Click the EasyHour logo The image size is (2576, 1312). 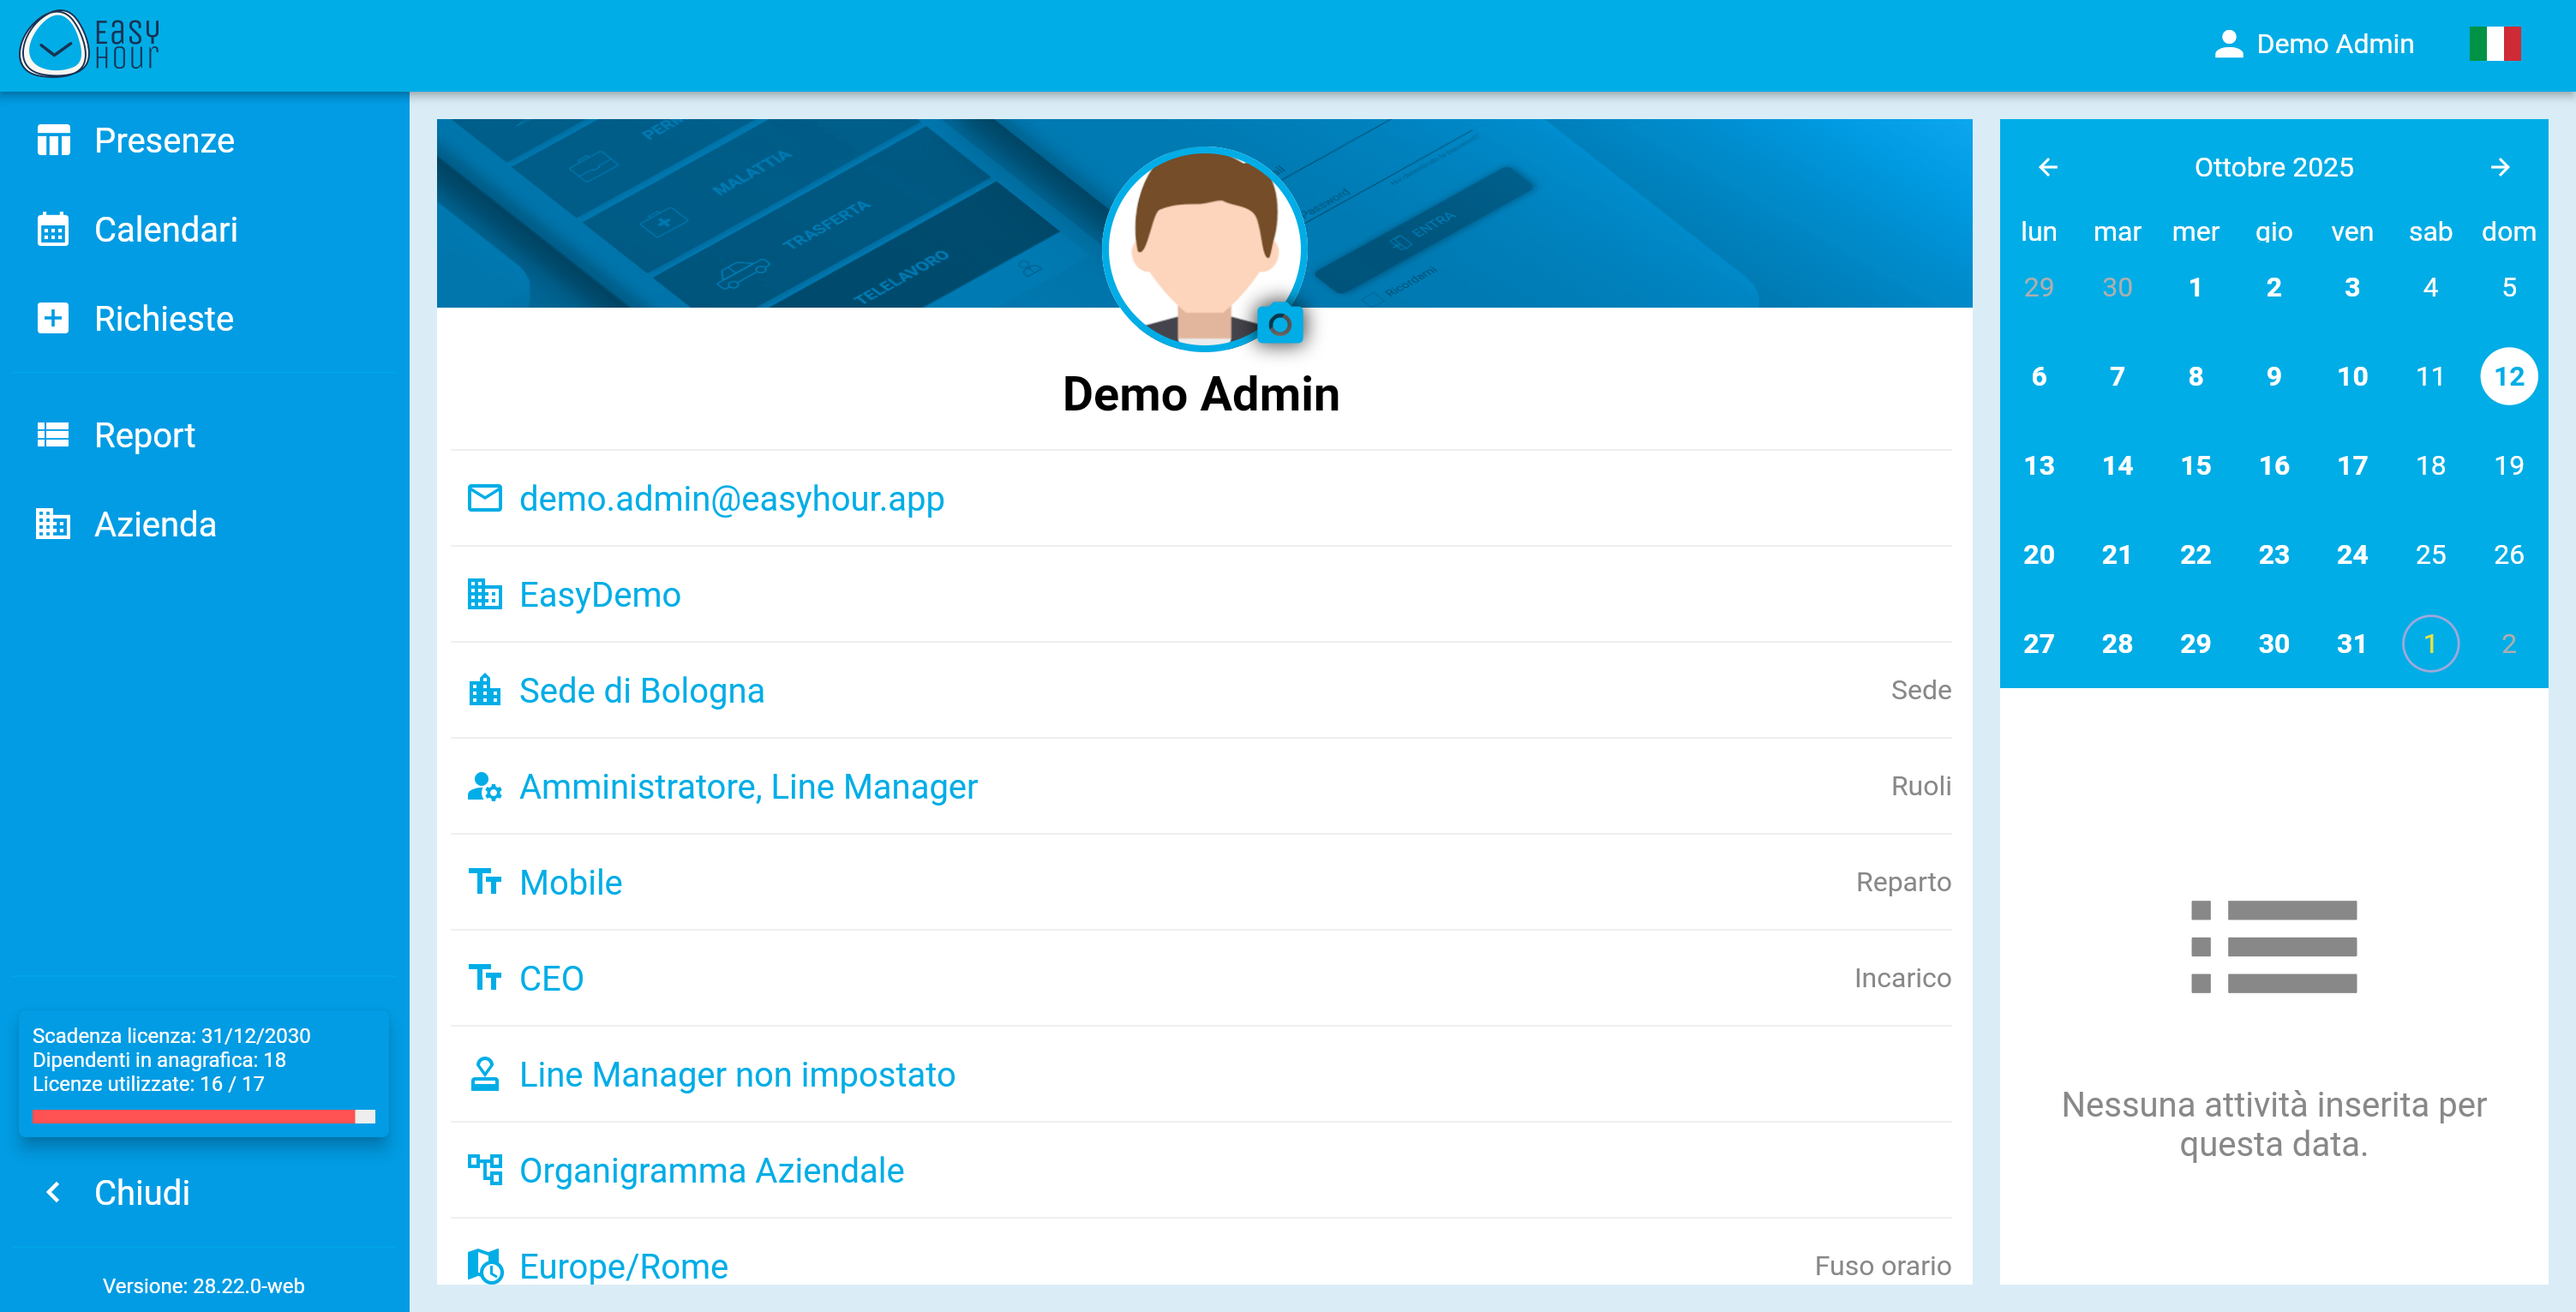click(90, 44)
